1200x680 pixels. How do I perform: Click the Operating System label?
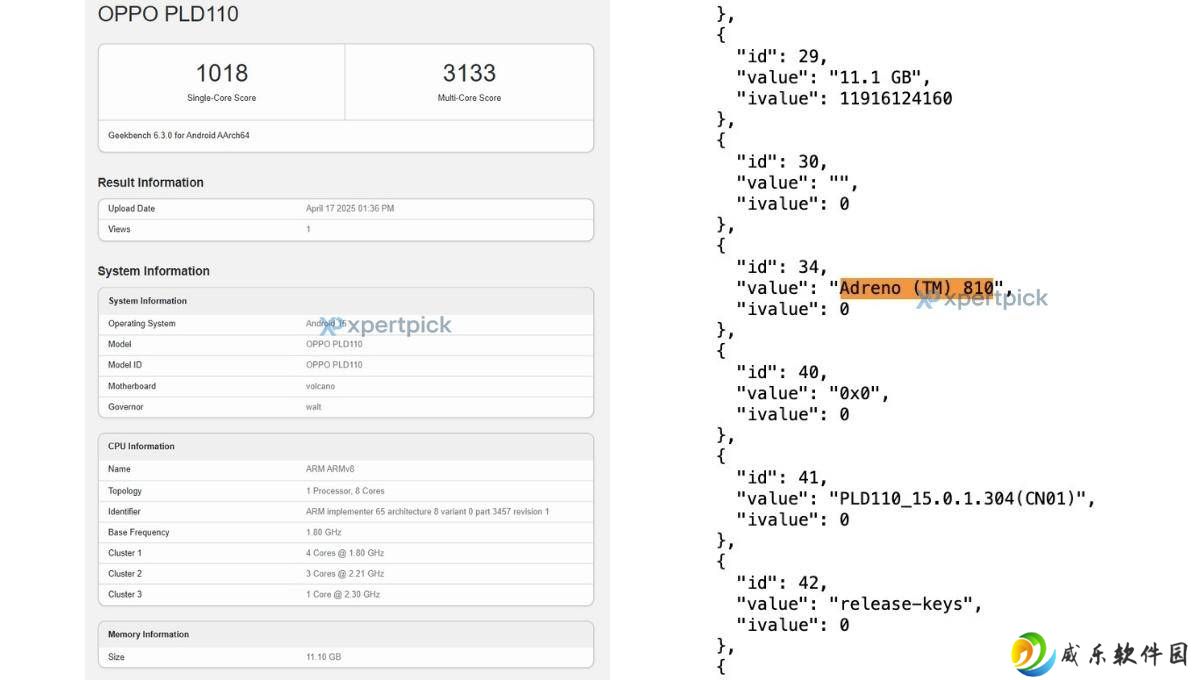(x=141, y=323)
